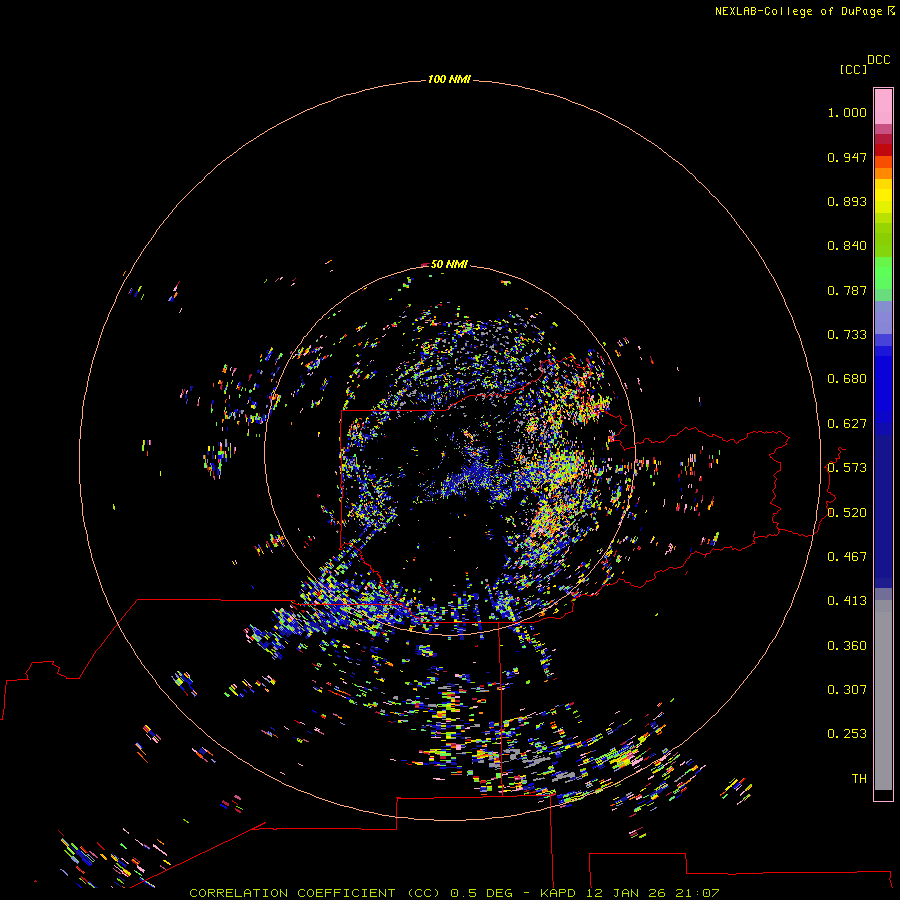Click the DCC label above the color bar

pyautogui.click(x=879, y=60)
